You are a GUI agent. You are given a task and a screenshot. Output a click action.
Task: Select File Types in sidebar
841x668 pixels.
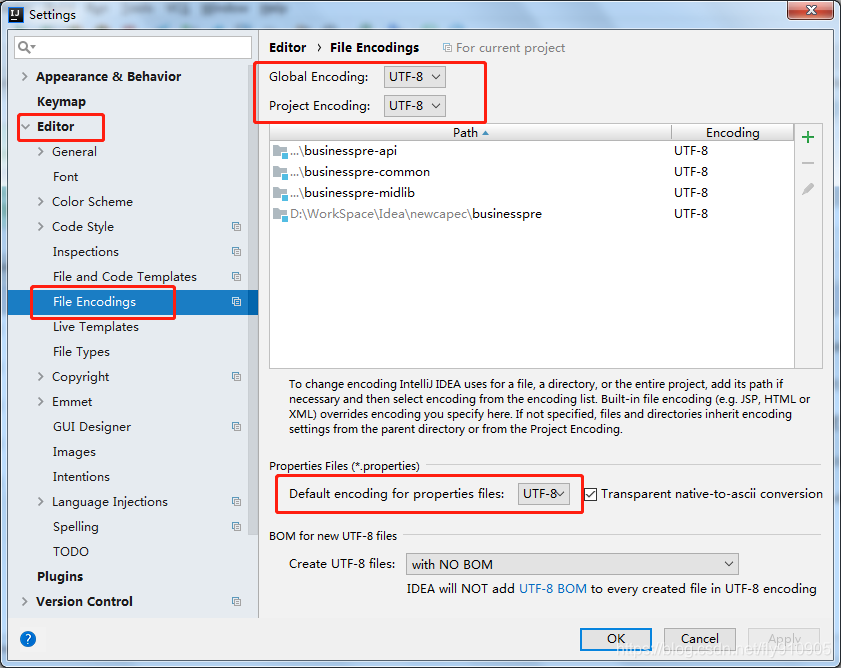81,351
